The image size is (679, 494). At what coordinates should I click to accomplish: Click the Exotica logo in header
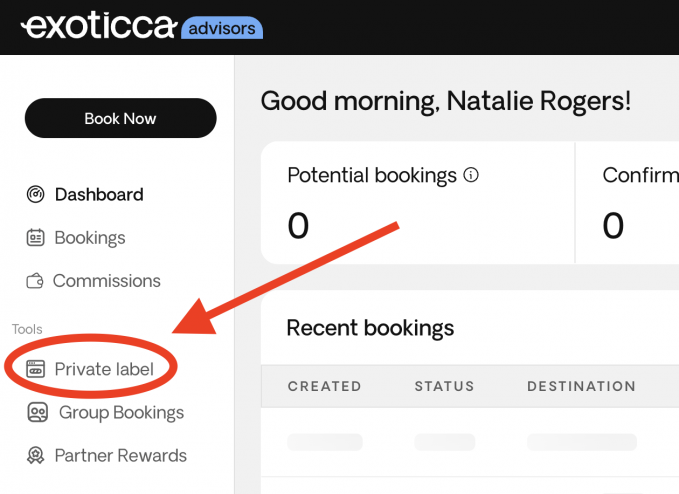click(98, 27)
